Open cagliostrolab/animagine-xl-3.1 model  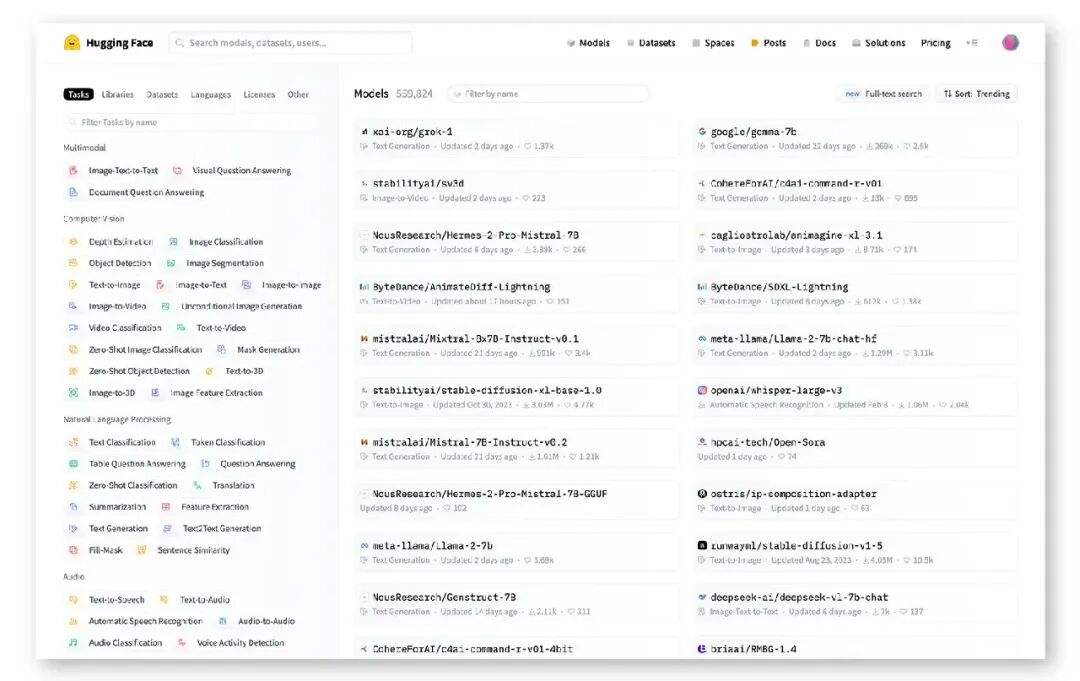pos(855,242)
